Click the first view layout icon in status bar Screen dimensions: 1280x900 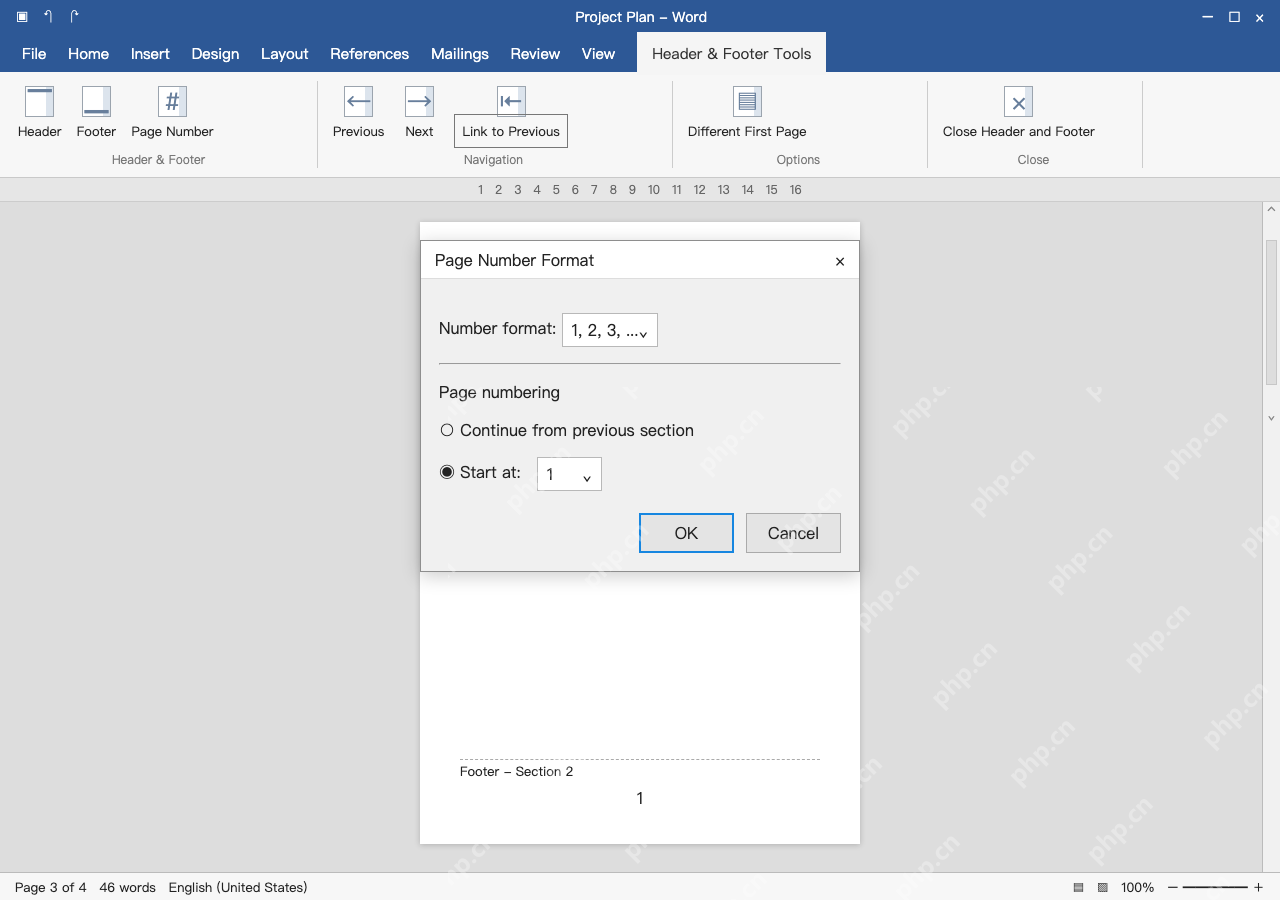pyautogui.click(x=1079, y=887)
